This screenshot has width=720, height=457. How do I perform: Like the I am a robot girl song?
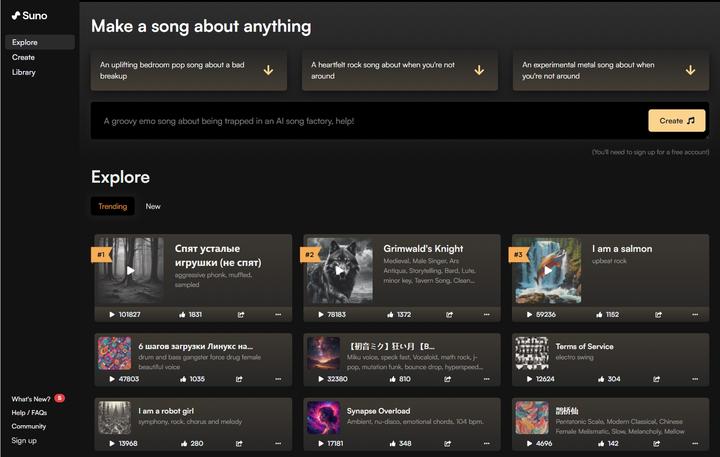coord(183,443)
